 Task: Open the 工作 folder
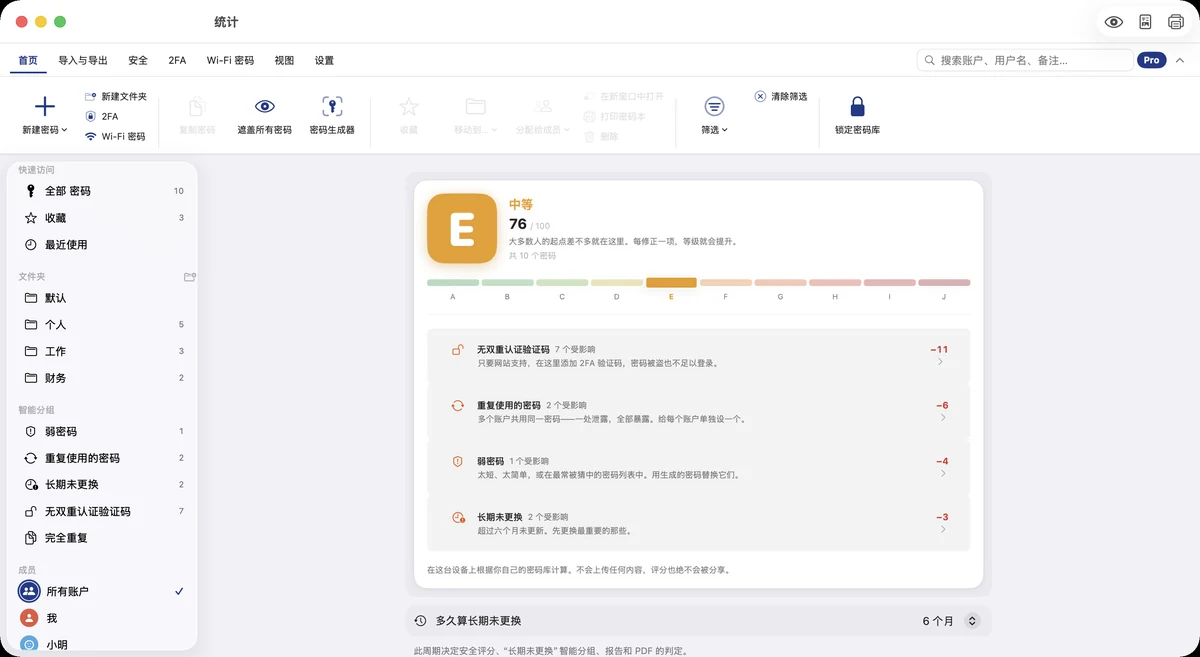pyautogui.click(x=102, y=351)
